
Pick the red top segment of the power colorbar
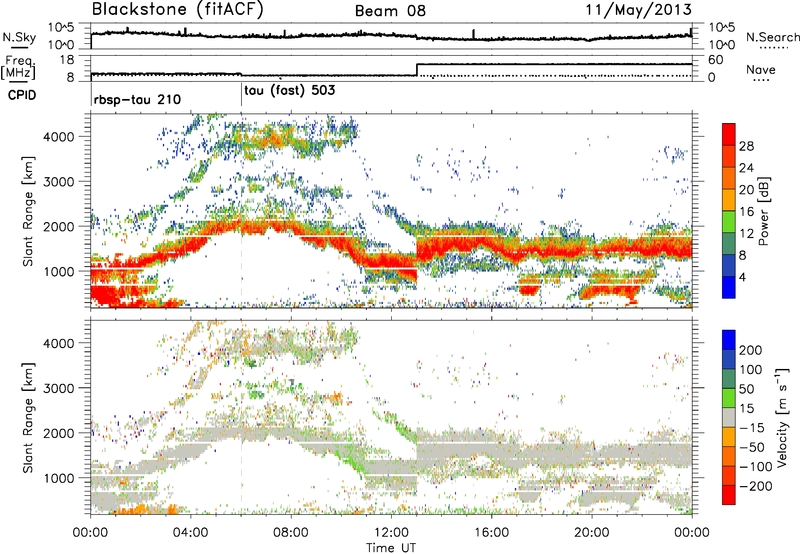pos(729,134)
